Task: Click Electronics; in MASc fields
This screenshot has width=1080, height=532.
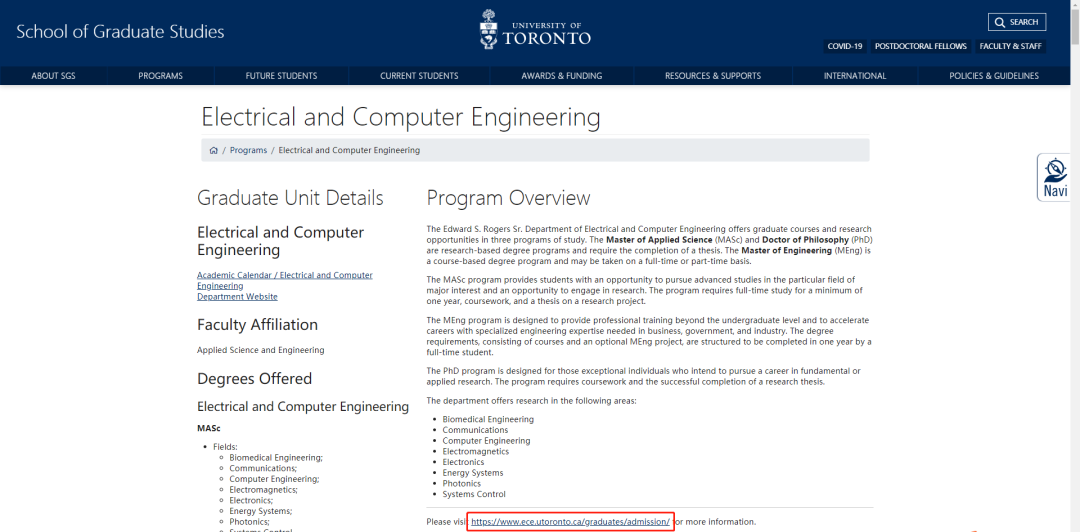Action: pos(251,500)
